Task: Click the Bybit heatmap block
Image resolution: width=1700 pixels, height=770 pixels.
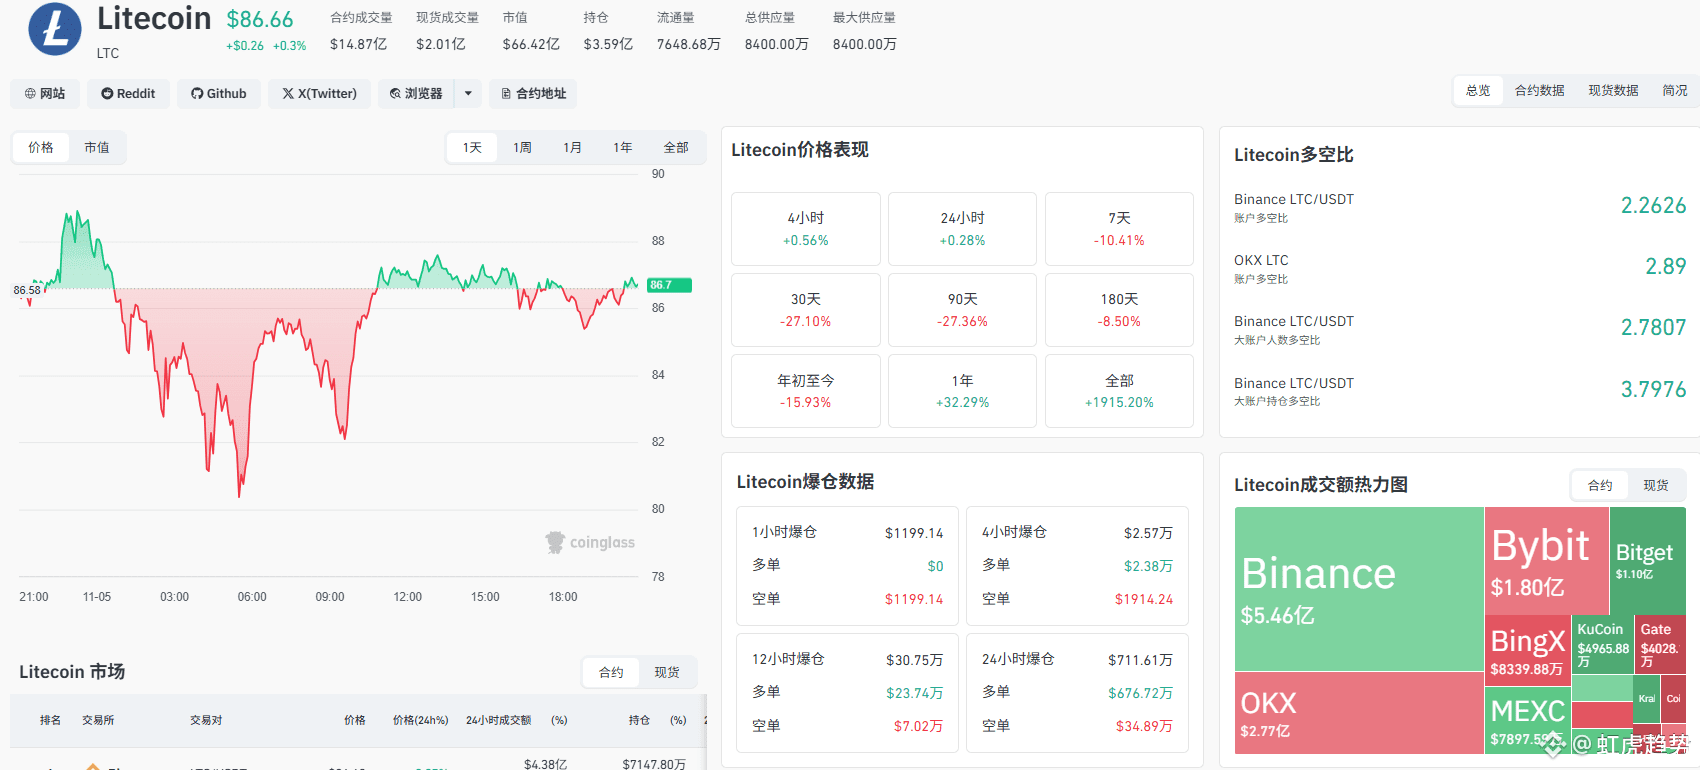Action: point(1546,561)
